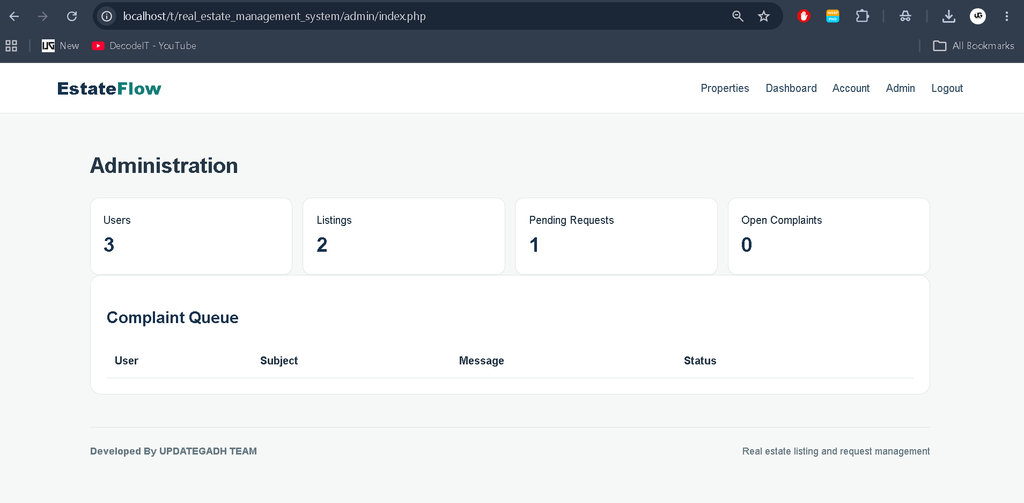This screenshot has width=1024, height=503.
Task: Click the EstateFlow logo
Action: click(109, 88)
